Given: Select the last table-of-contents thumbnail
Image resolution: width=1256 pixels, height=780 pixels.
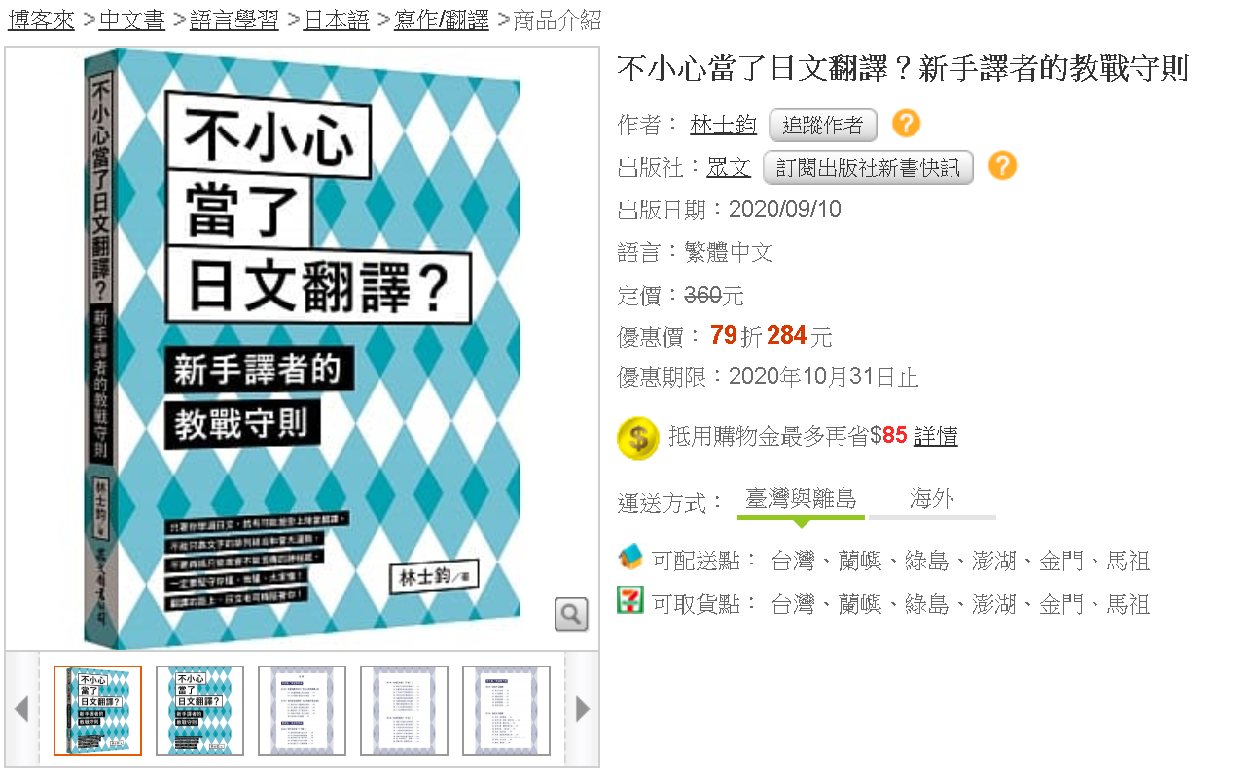Looking at the screenshot, I should pyautogui.click(x=506, y=710).
